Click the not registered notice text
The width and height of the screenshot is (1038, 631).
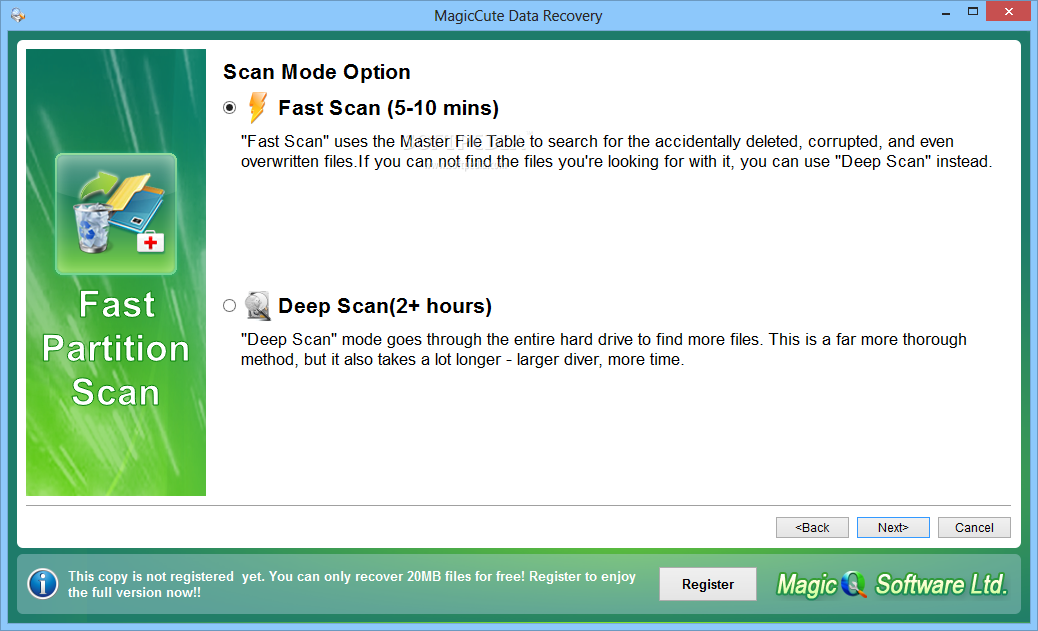(x=352, y=584)
